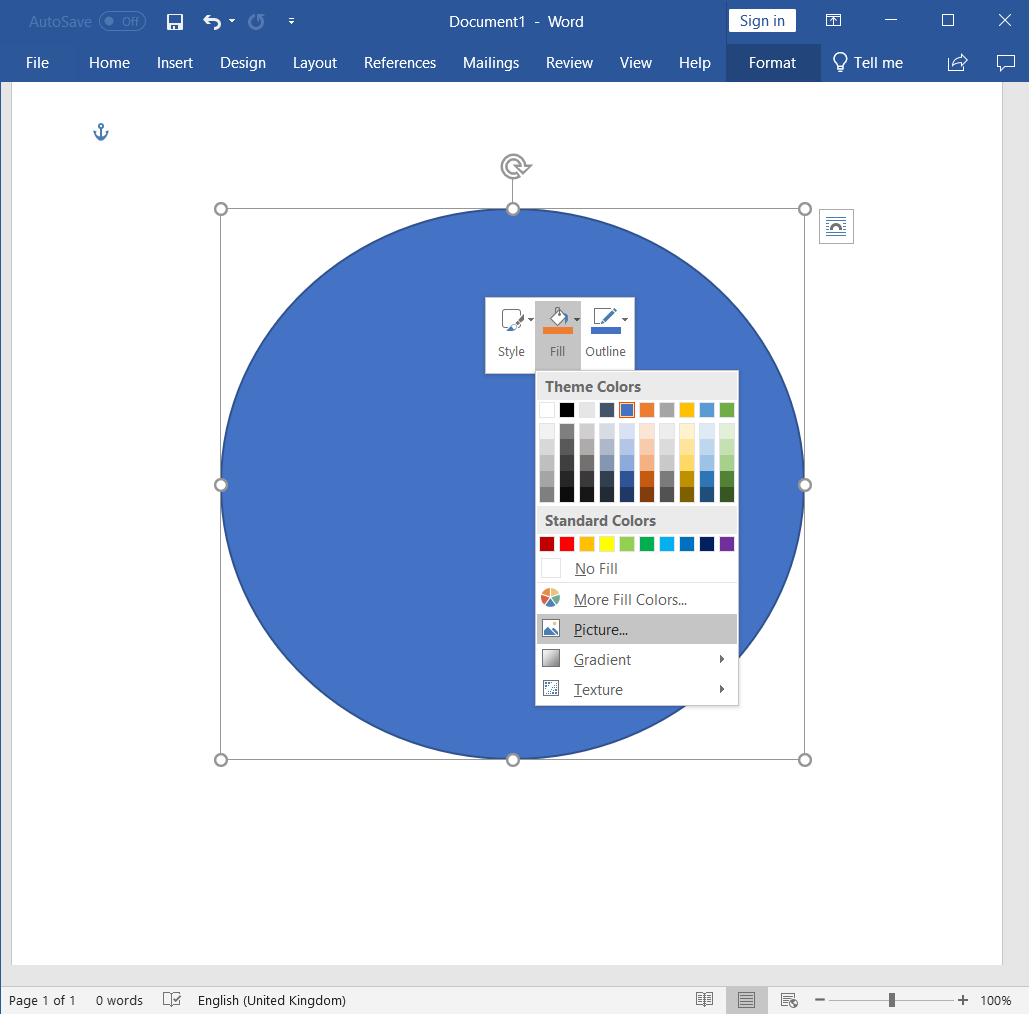Expand the Texture submenu
The image size is (1029, 1014).
(x=598, y=689)
